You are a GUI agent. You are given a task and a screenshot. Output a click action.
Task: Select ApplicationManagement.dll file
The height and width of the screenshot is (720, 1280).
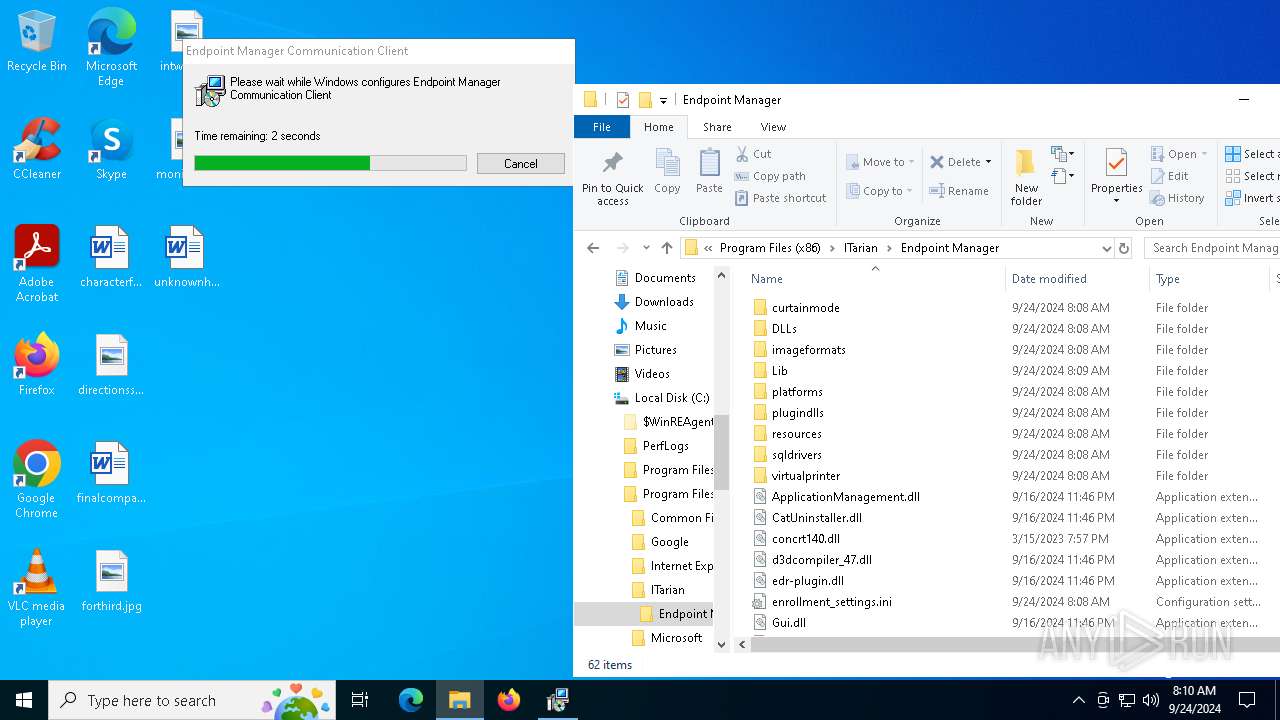pyautogui.click(x=845, y=497)
